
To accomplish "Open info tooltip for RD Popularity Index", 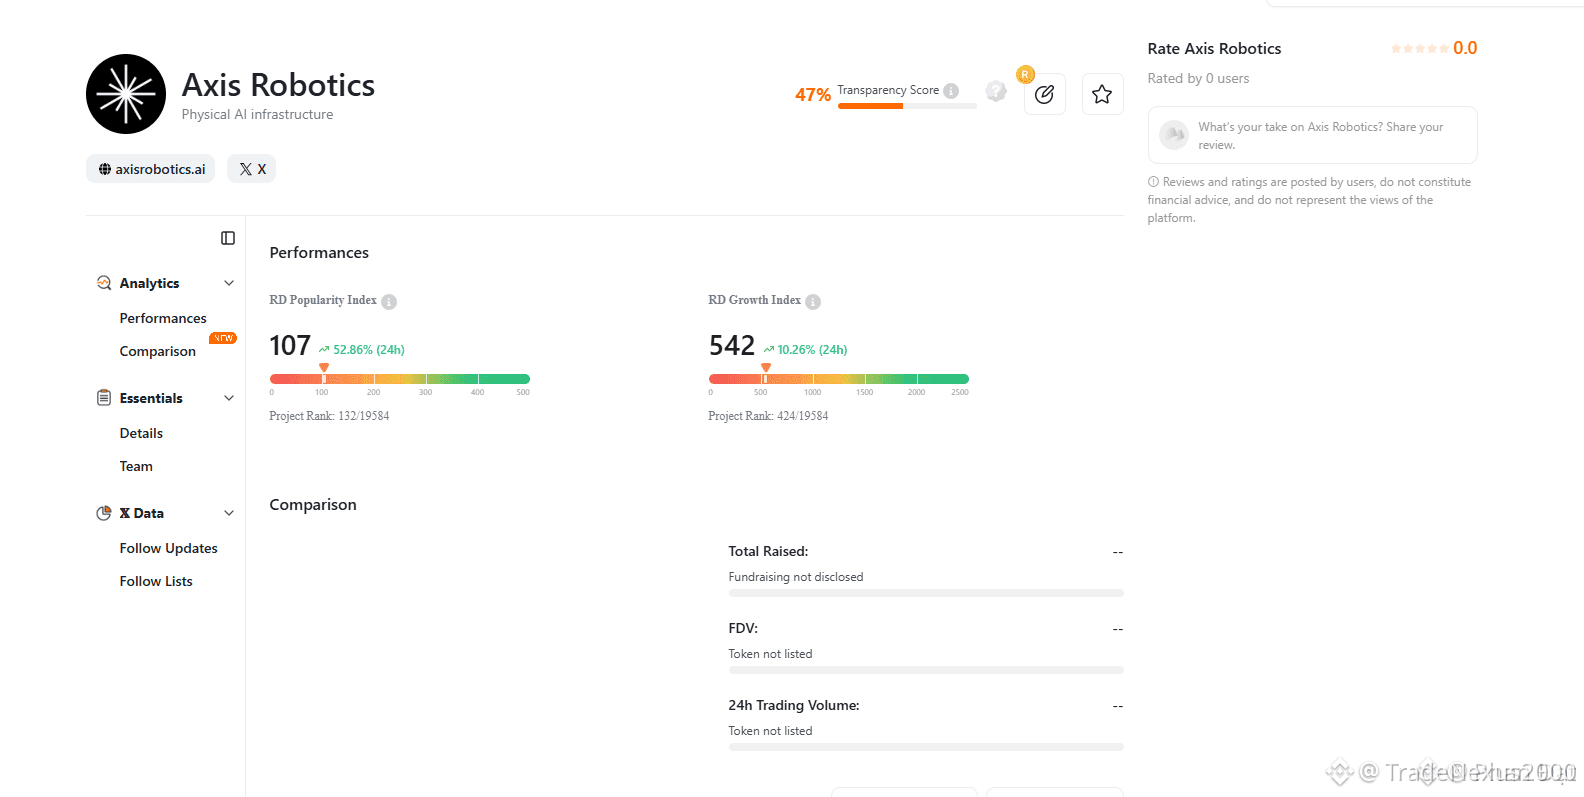I will tap(389, 302).
